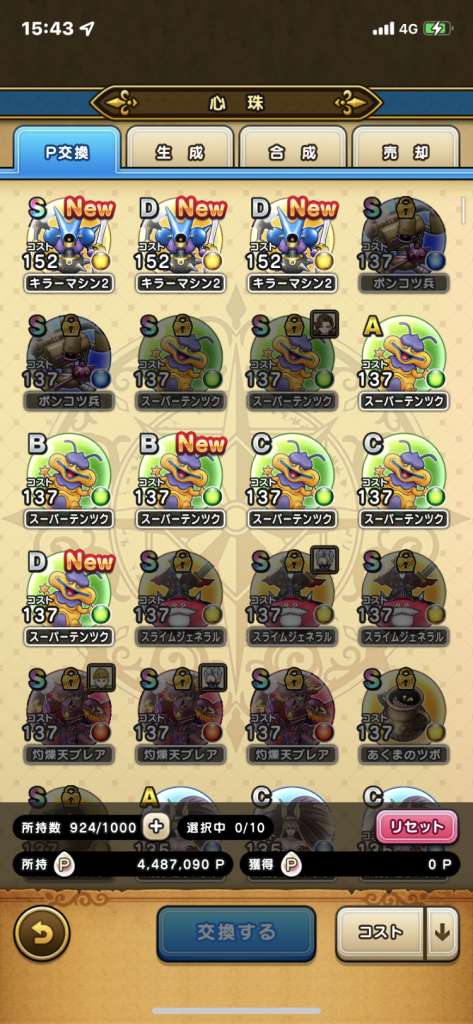
Task: Select the A-rank スーパーテンツク orb
Action: coord(404,362)
